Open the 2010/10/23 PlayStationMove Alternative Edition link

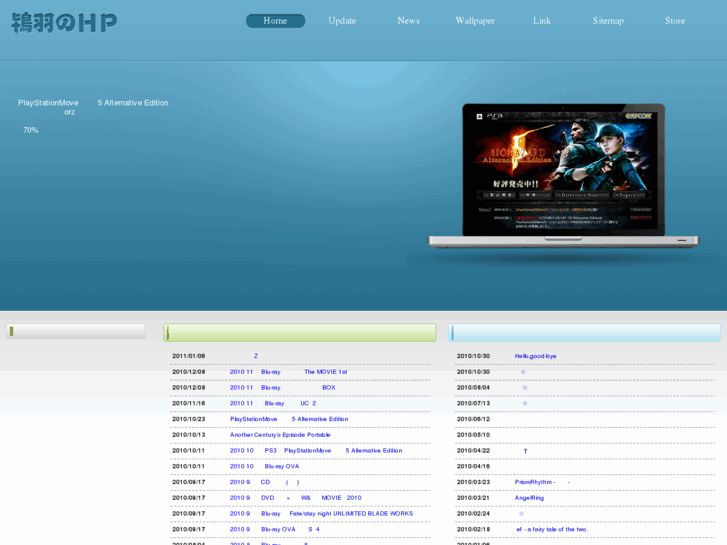coord(289,419)
